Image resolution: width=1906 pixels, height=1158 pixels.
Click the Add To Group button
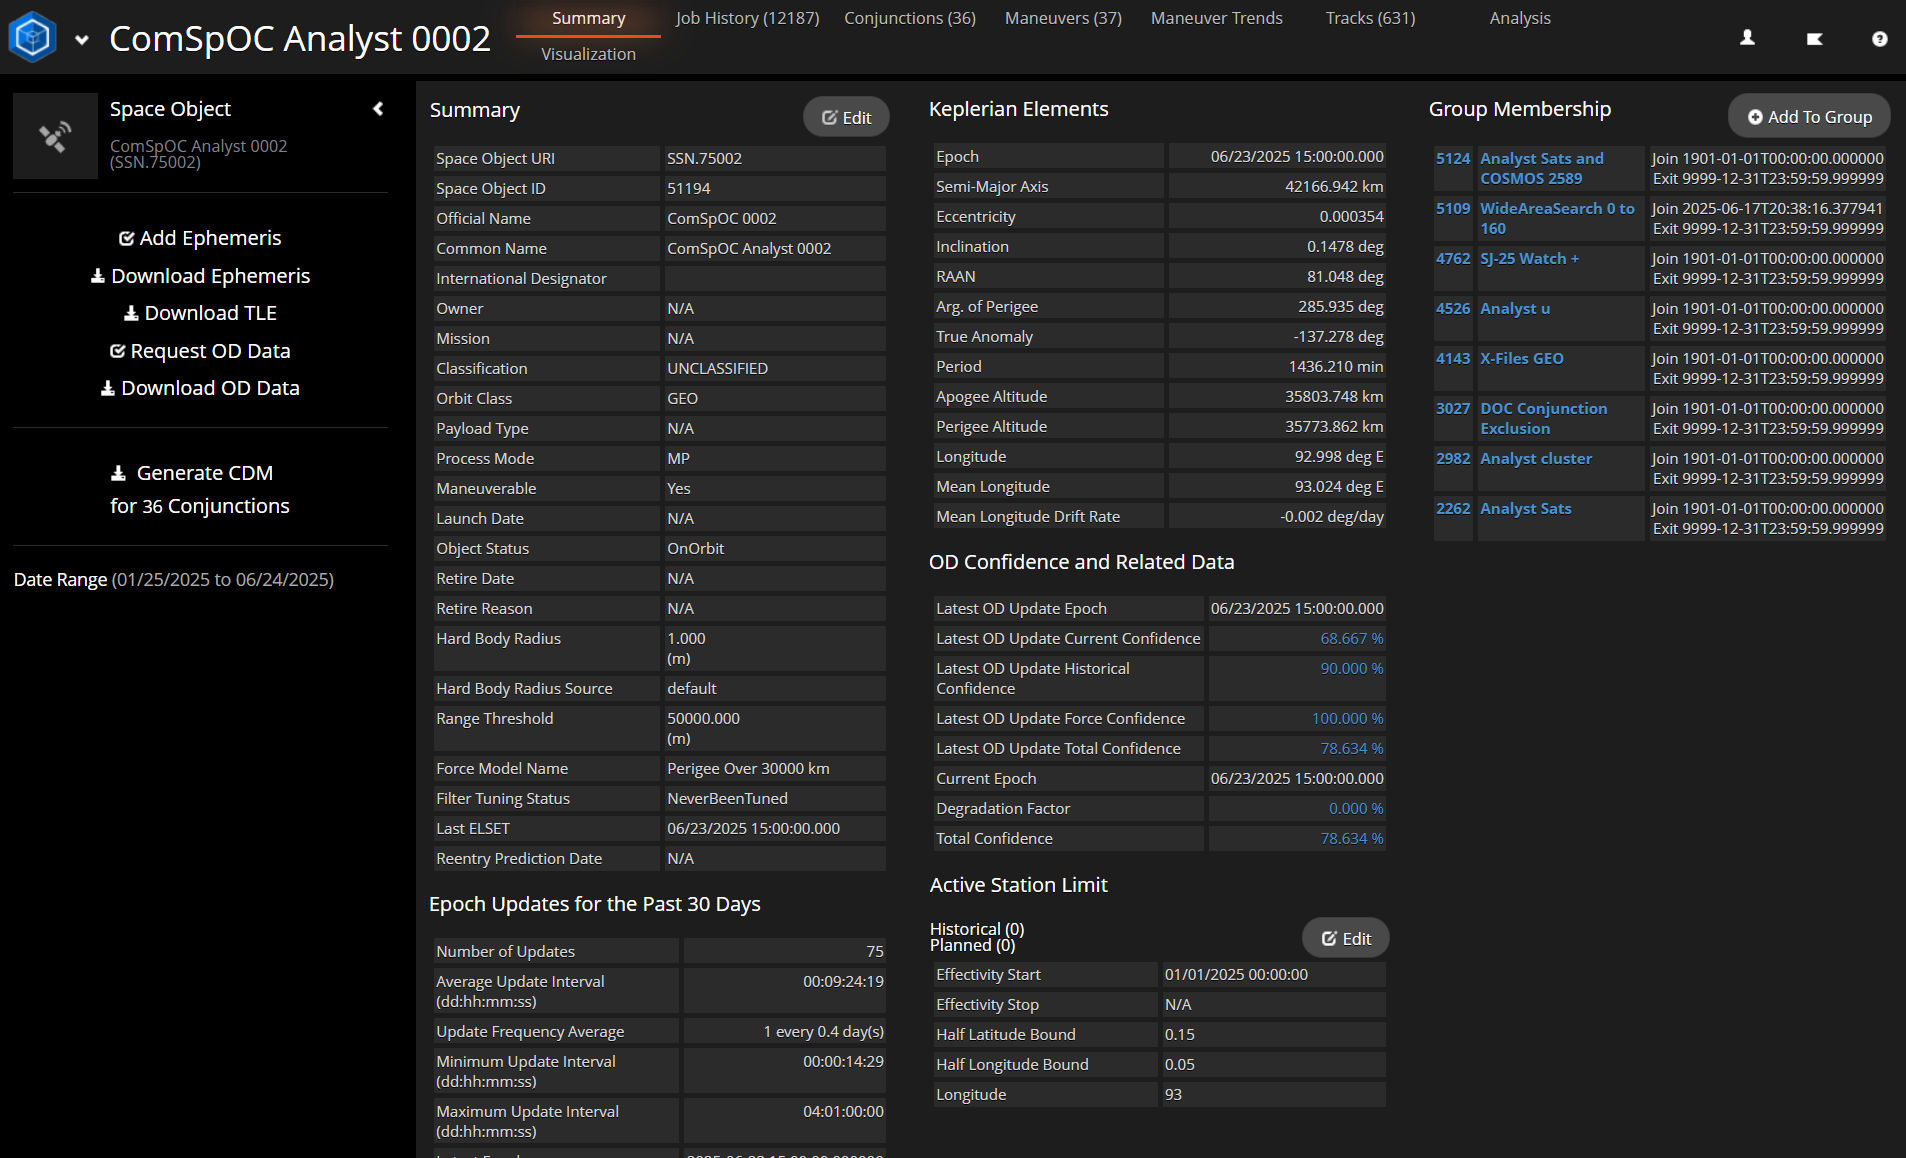pyautogui.click(x=1809, y=116)
